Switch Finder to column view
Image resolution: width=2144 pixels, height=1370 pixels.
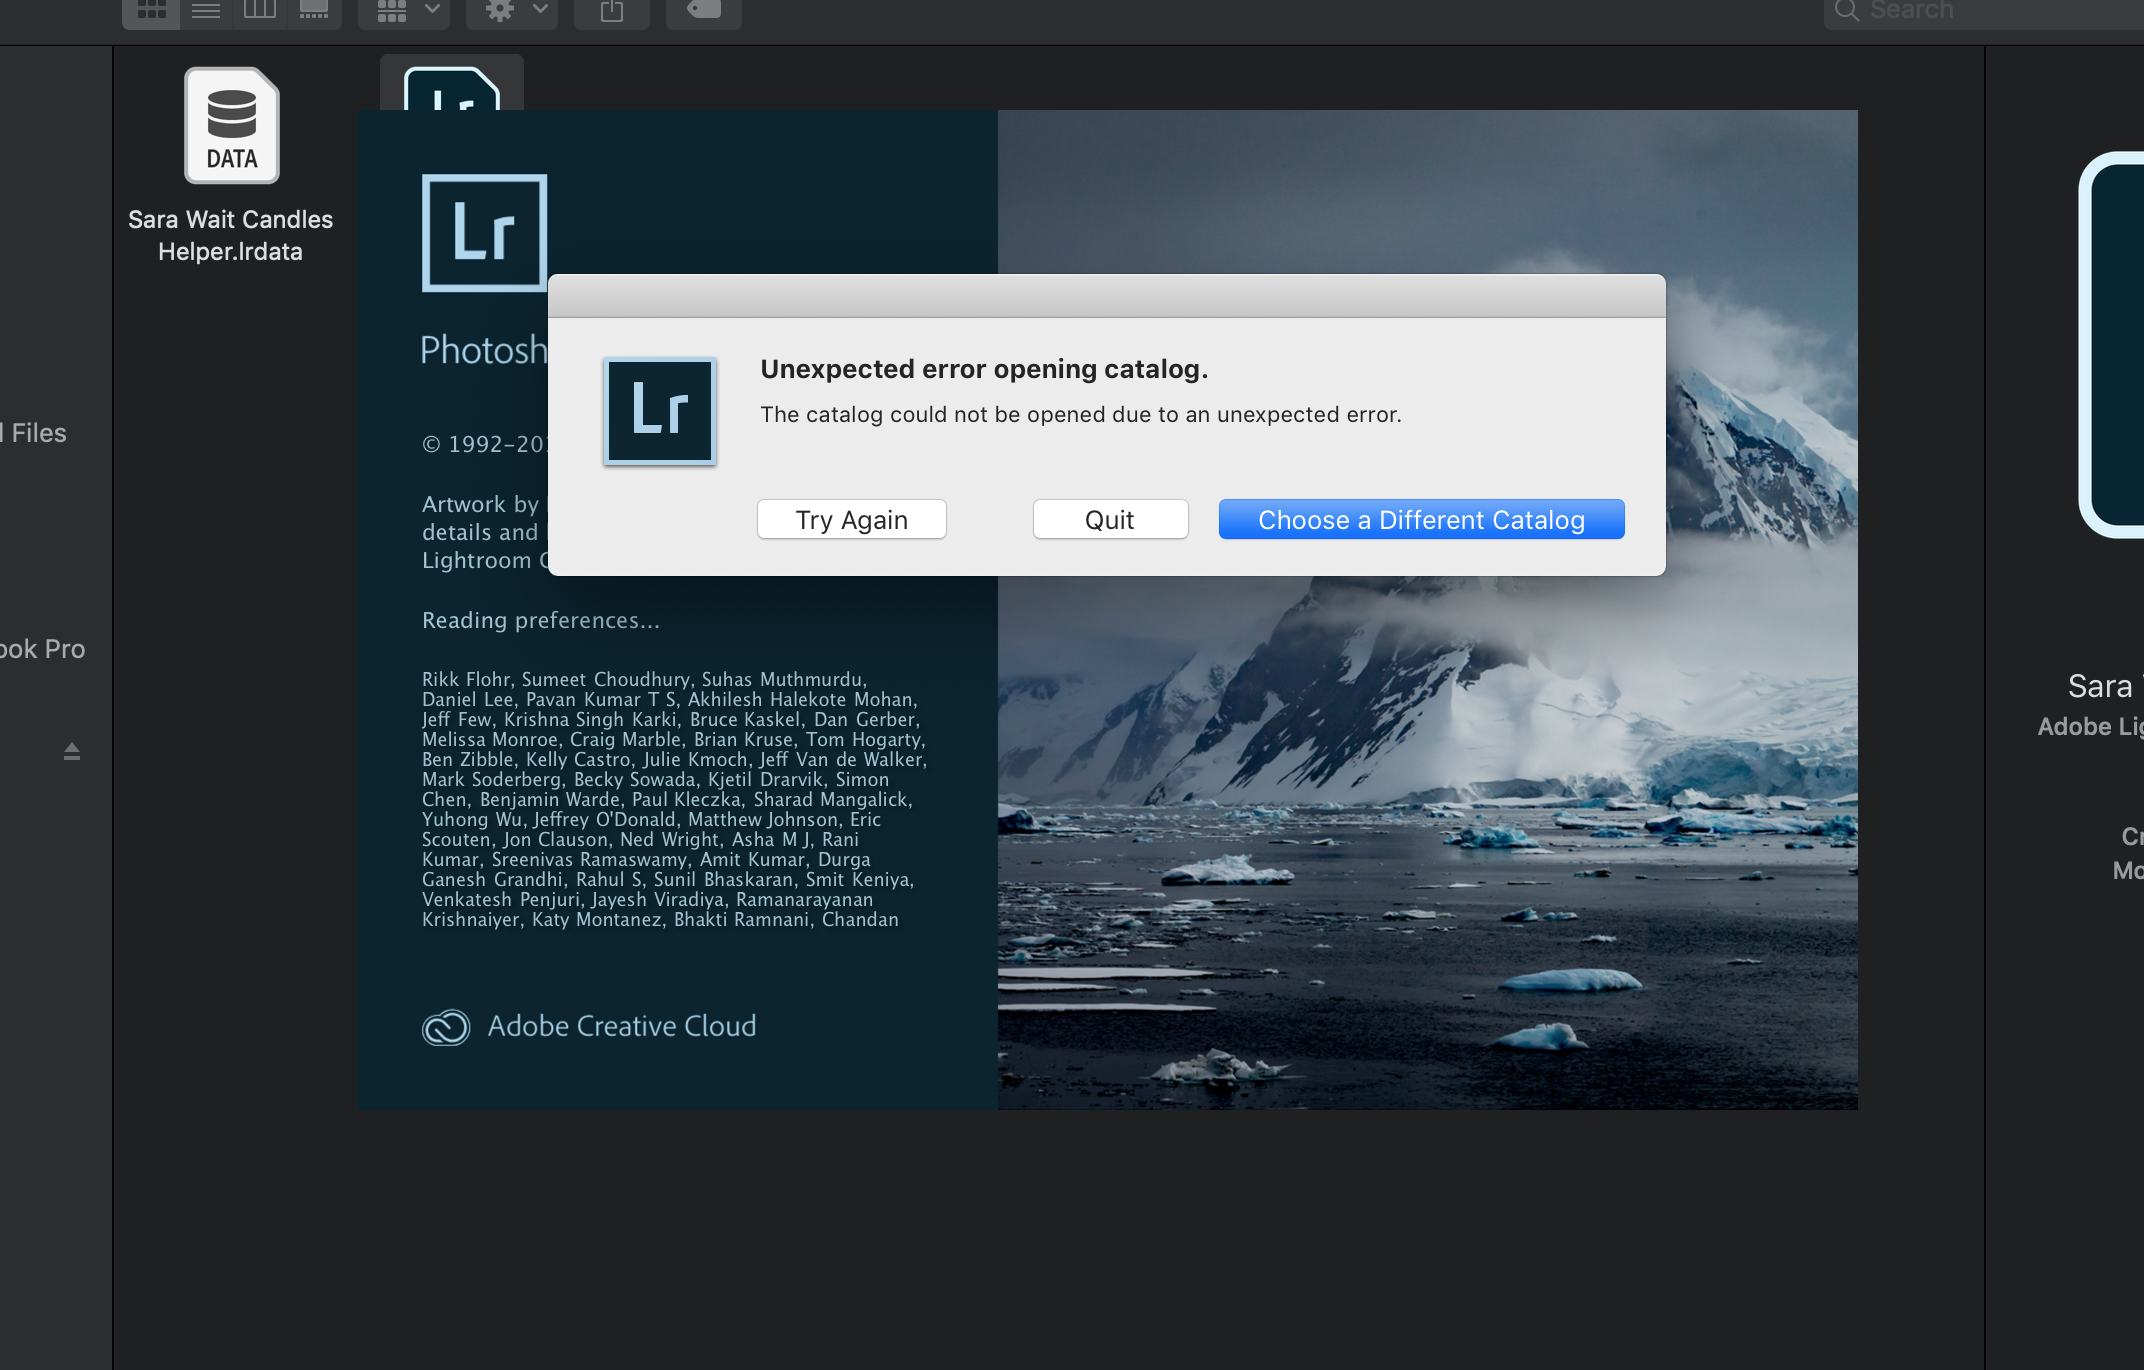tap(260, 11)
